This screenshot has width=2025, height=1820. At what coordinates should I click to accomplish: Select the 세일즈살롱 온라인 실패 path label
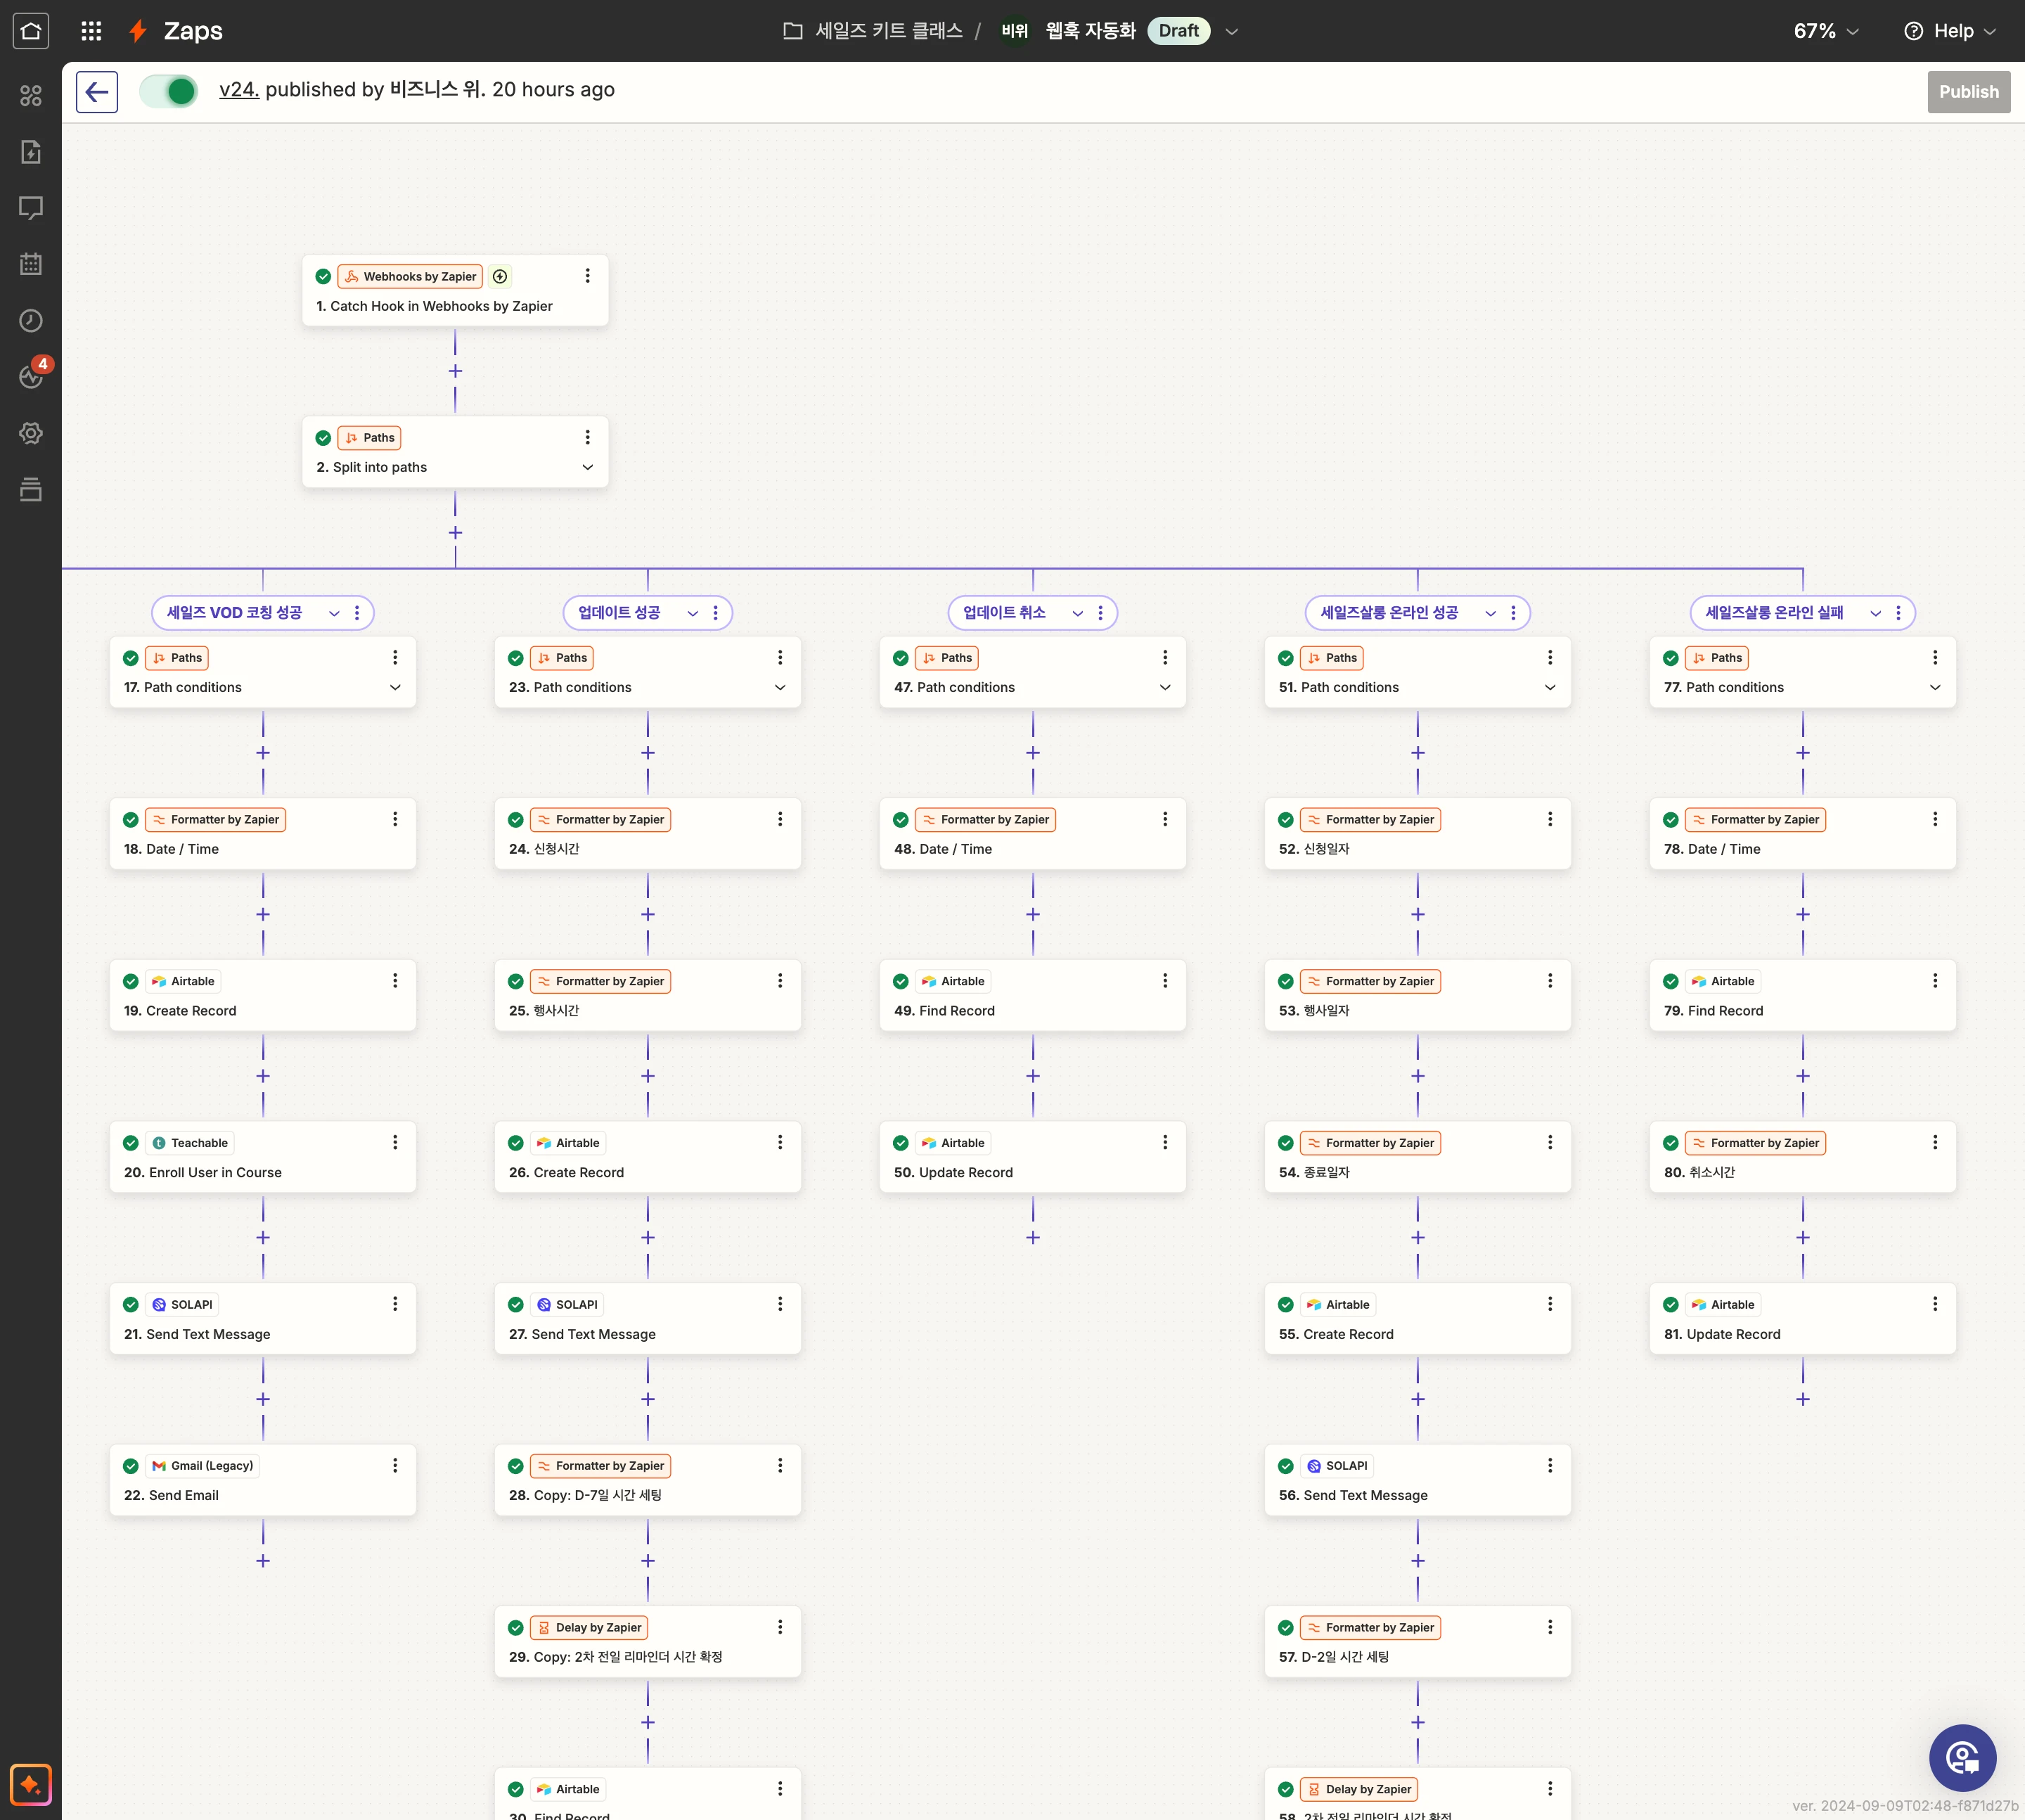click(x=1774, y=613)
